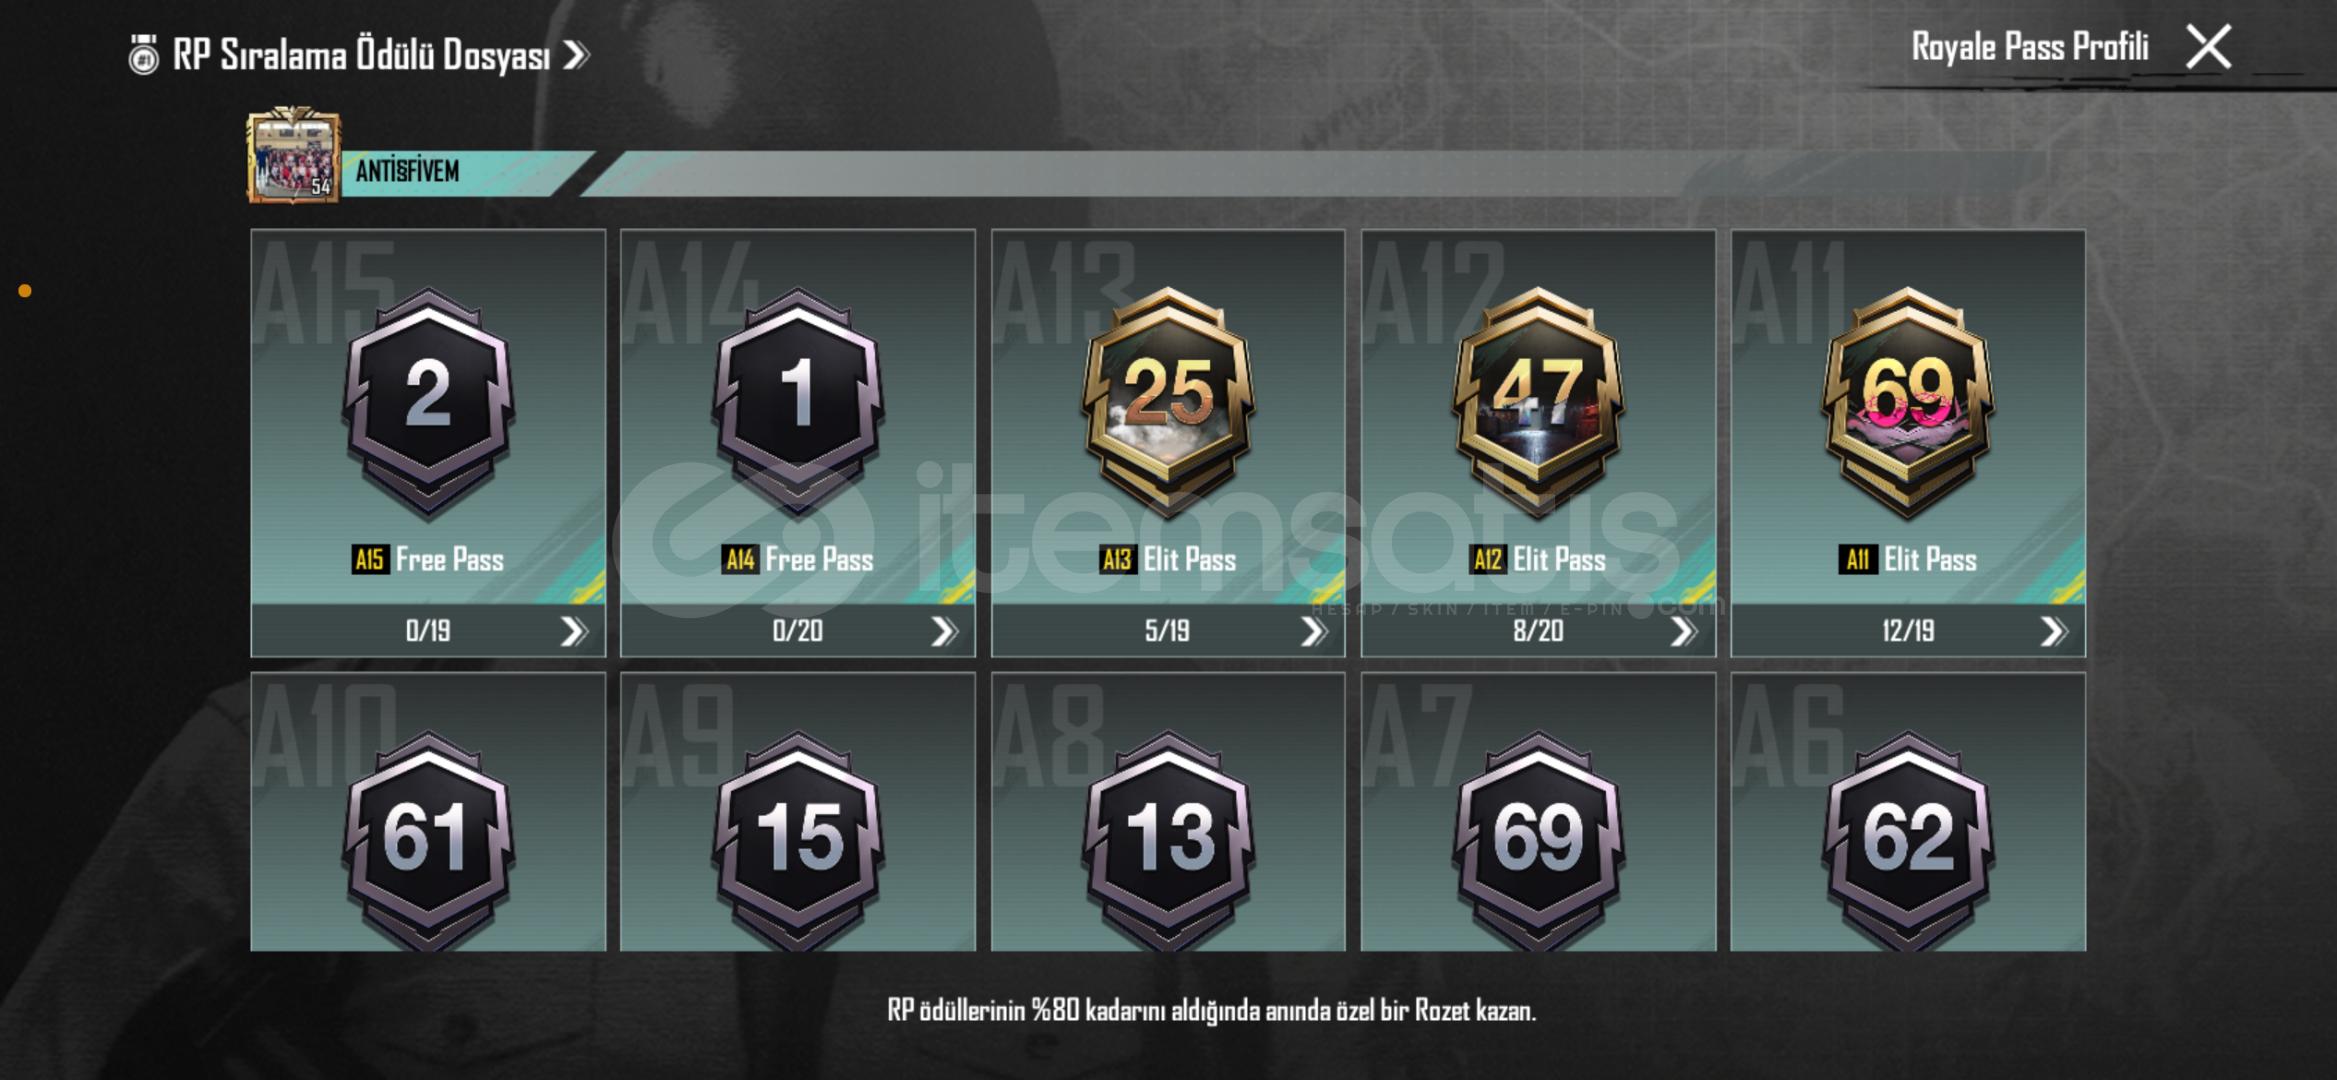Image resolution: width=2337 pixels, height=1080 pixels.
Task: Expand the A15 rewards arrow beside 0/19
Action: (573, 631)
